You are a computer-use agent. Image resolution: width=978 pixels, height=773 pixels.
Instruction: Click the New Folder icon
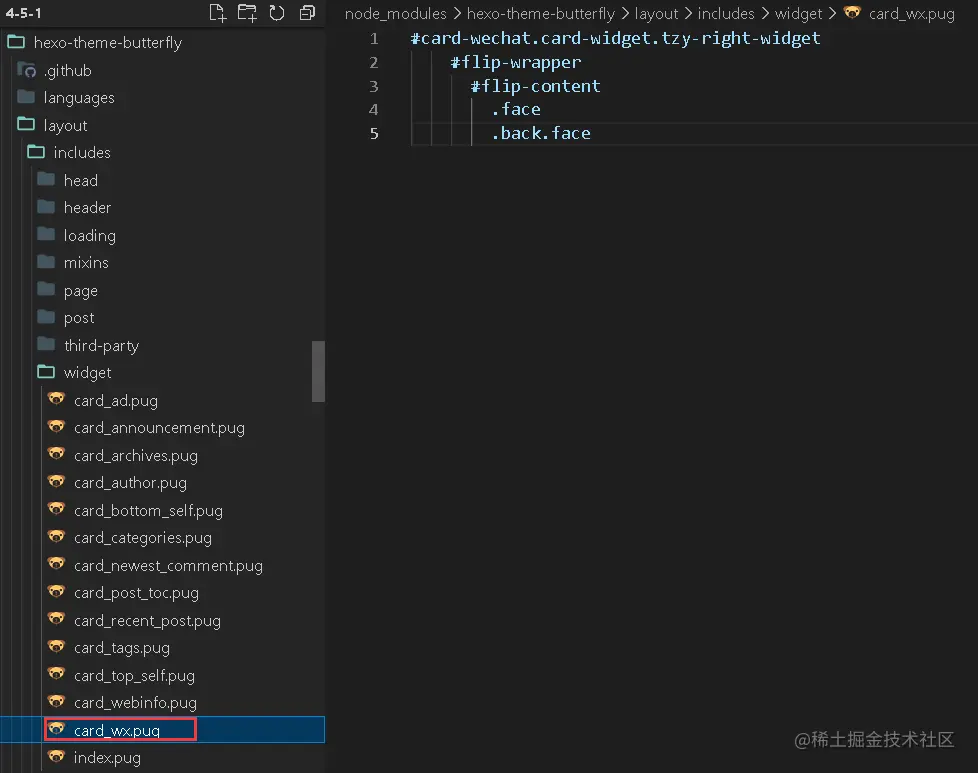click(x=247, y=13)
